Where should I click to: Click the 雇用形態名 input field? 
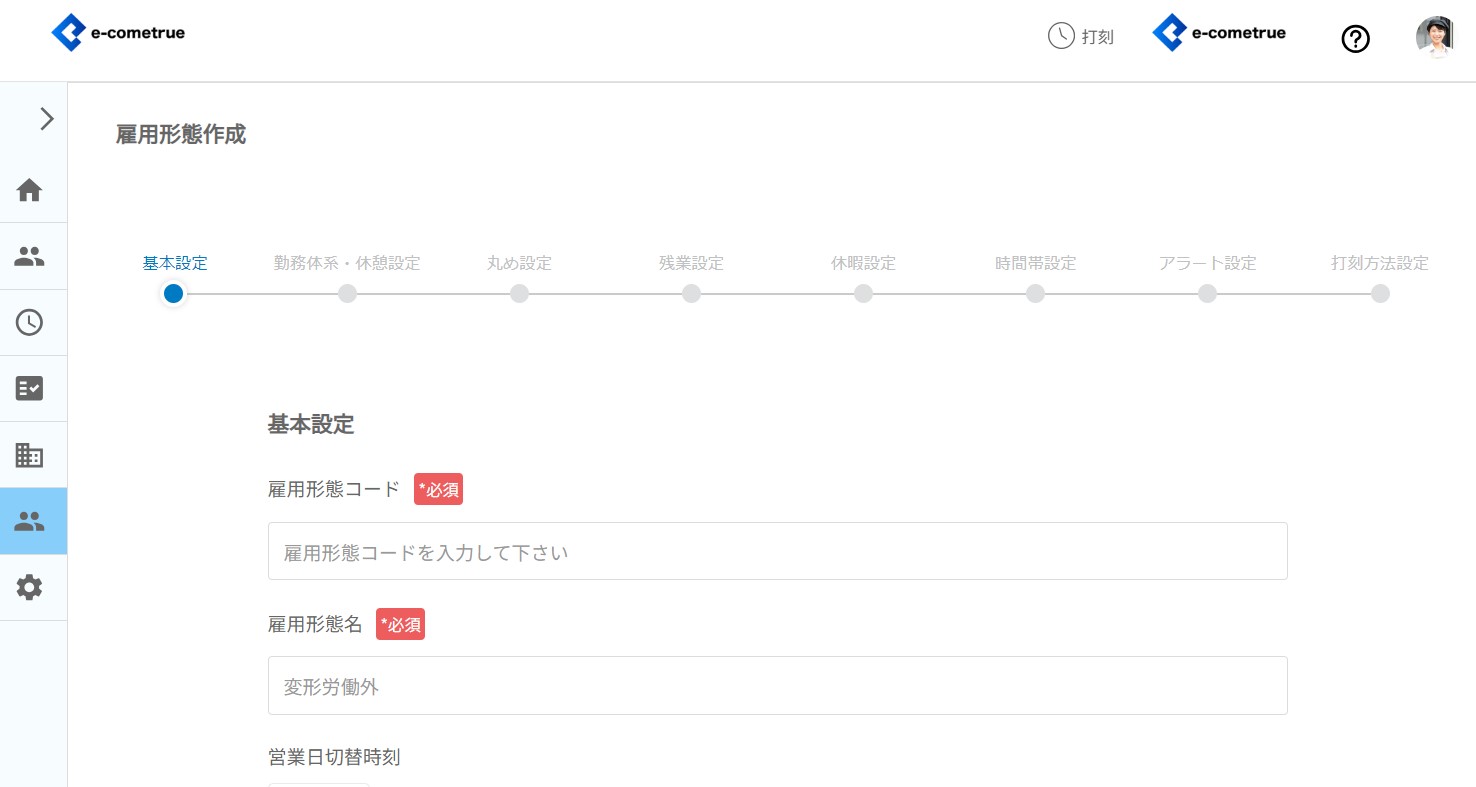tap(777, 686)
